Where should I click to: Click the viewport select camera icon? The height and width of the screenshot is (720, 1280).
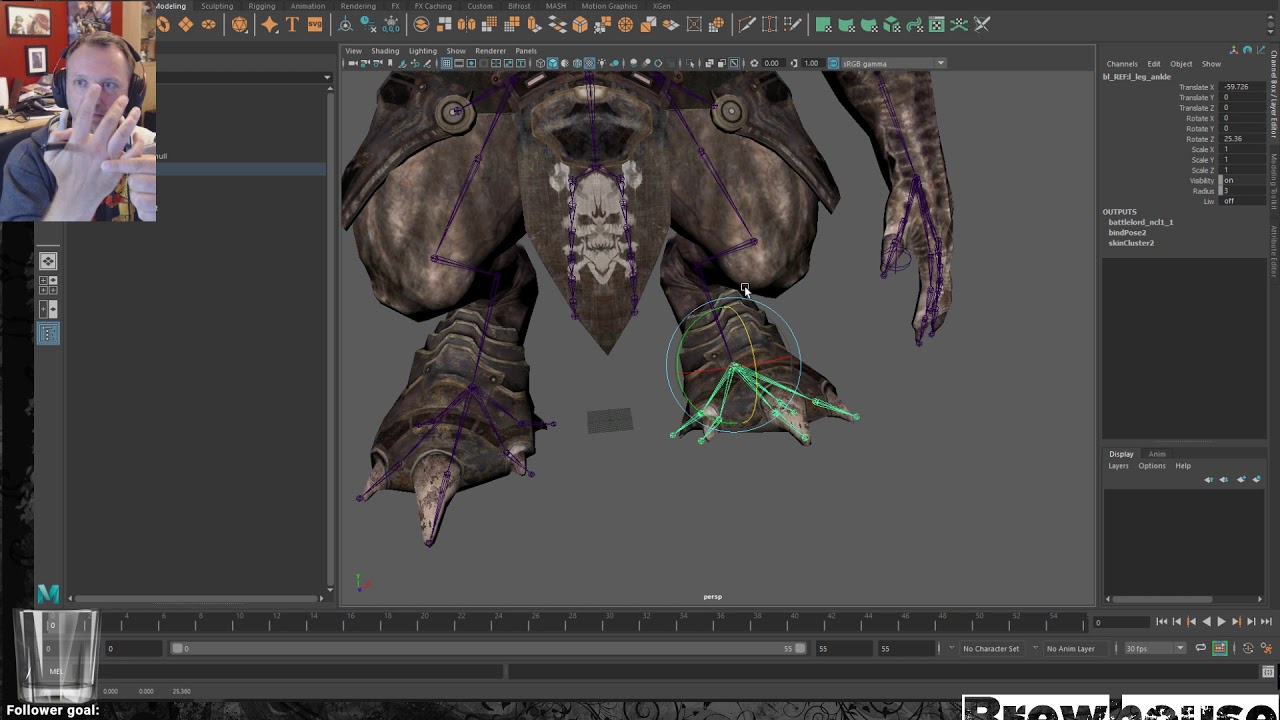[x=352, y=63]
